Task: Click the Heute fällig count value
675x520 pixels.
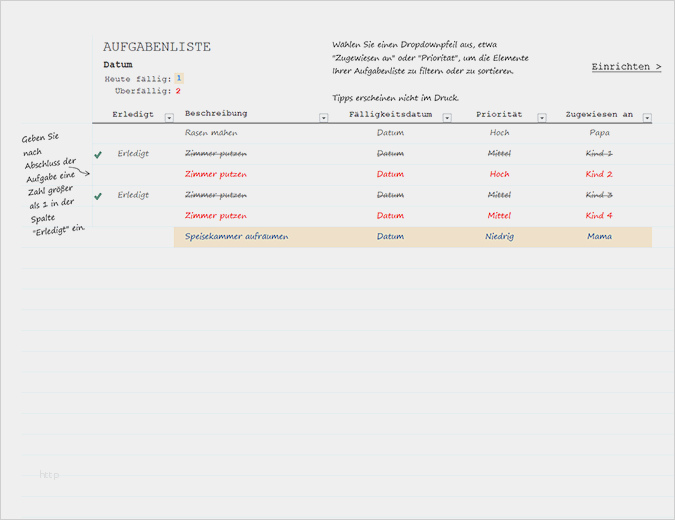Action: [178, 78]
